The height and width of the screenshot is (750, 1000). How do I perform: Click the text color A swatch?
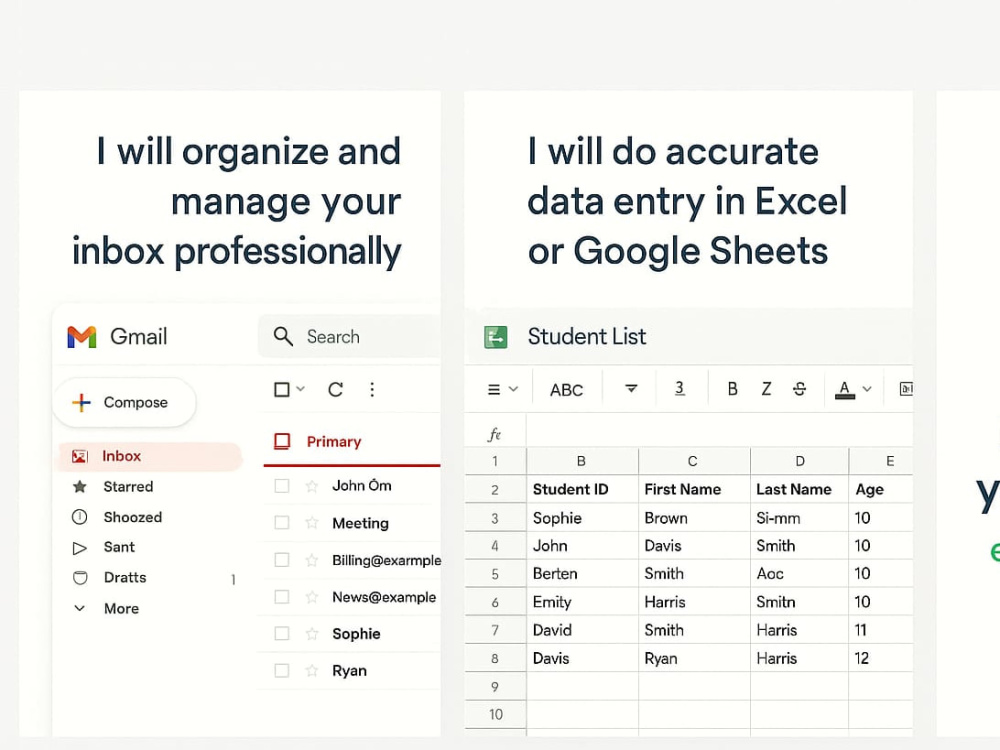click(844, 390)
